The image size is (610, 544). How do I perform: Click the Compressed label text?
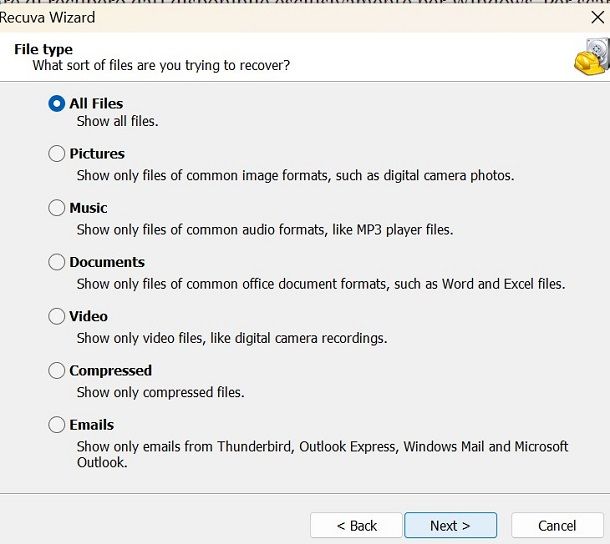pos(110,371)
